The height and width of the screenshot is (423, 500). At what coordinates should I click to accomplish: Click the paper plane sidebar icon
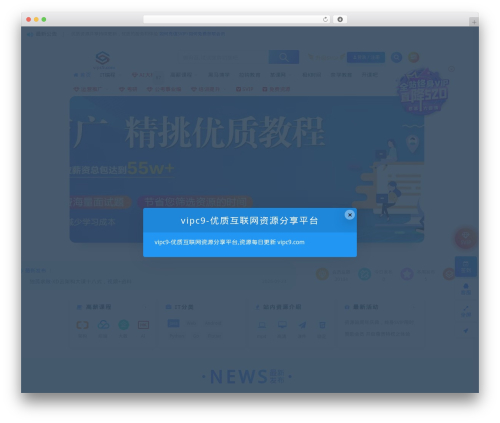click(x=466, y=331)
